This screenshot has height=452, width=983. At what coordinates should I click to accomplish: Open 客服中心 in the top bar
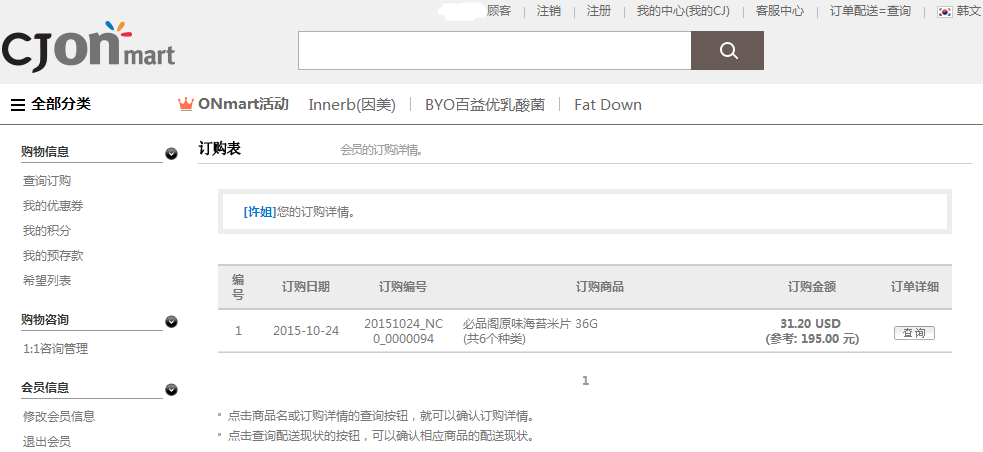[780, 11]
